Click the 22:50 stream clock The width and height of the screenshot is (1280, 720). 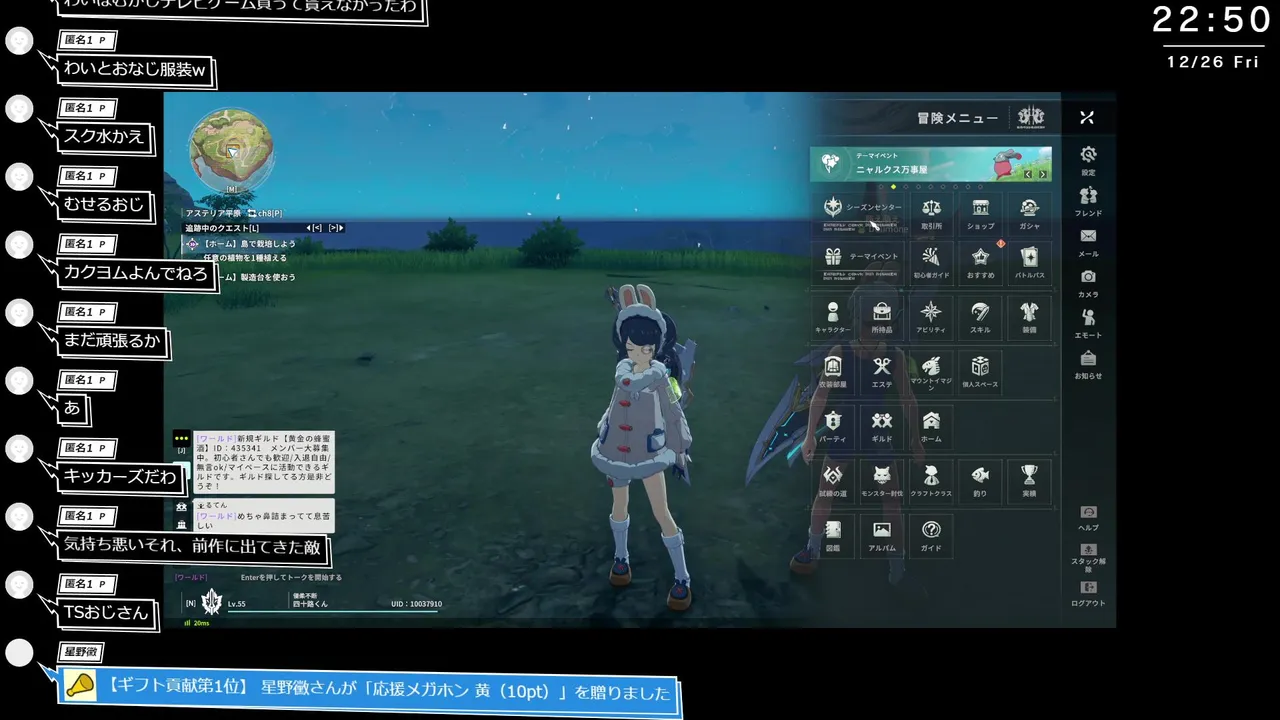(1211, 20)
